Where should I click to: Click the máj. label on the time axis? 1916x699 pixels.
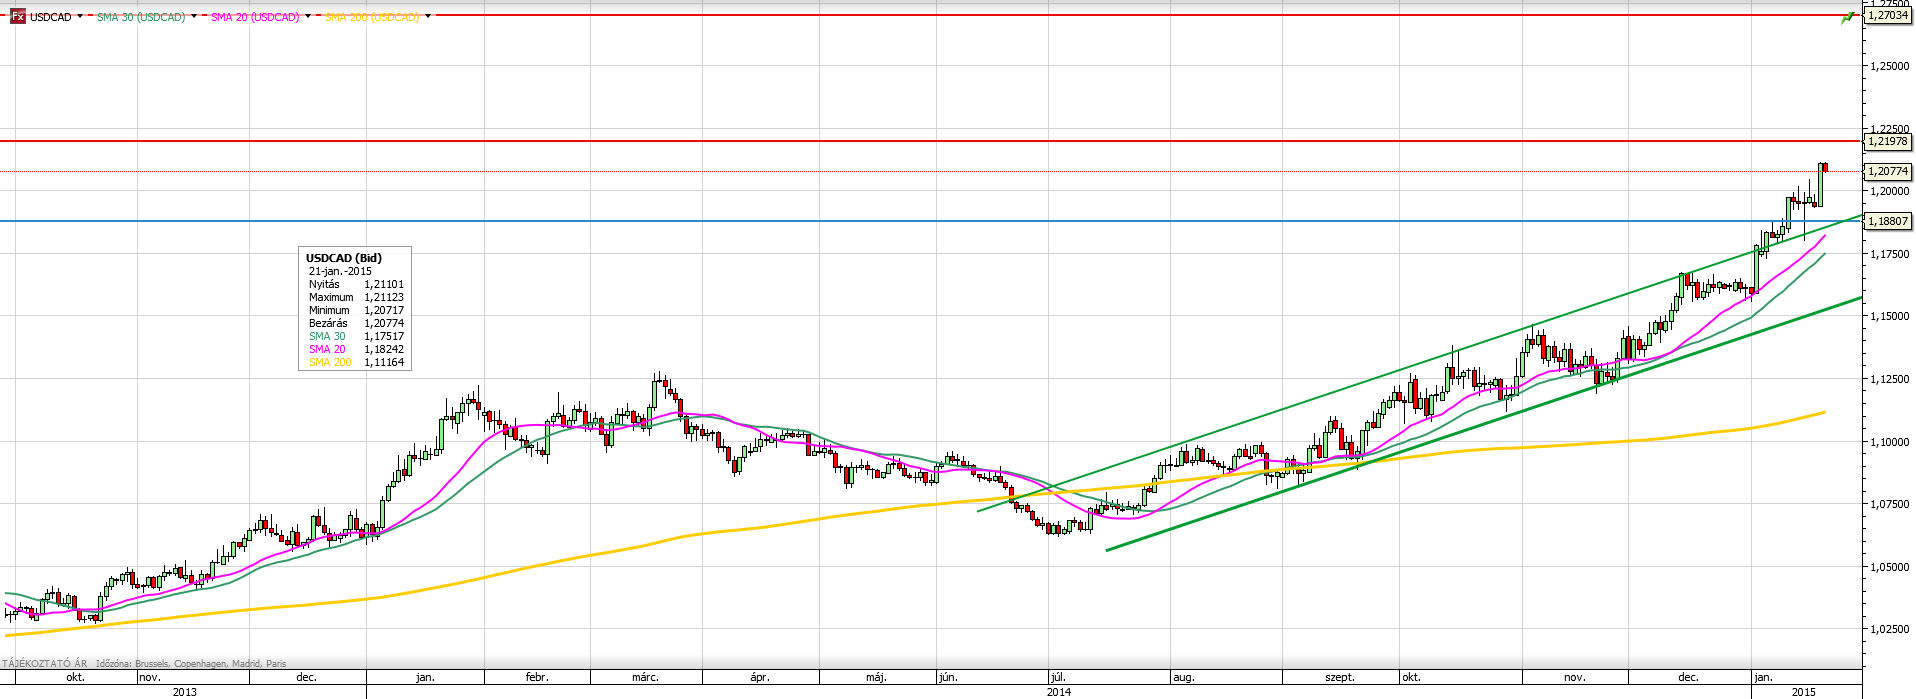pos(876,677)
